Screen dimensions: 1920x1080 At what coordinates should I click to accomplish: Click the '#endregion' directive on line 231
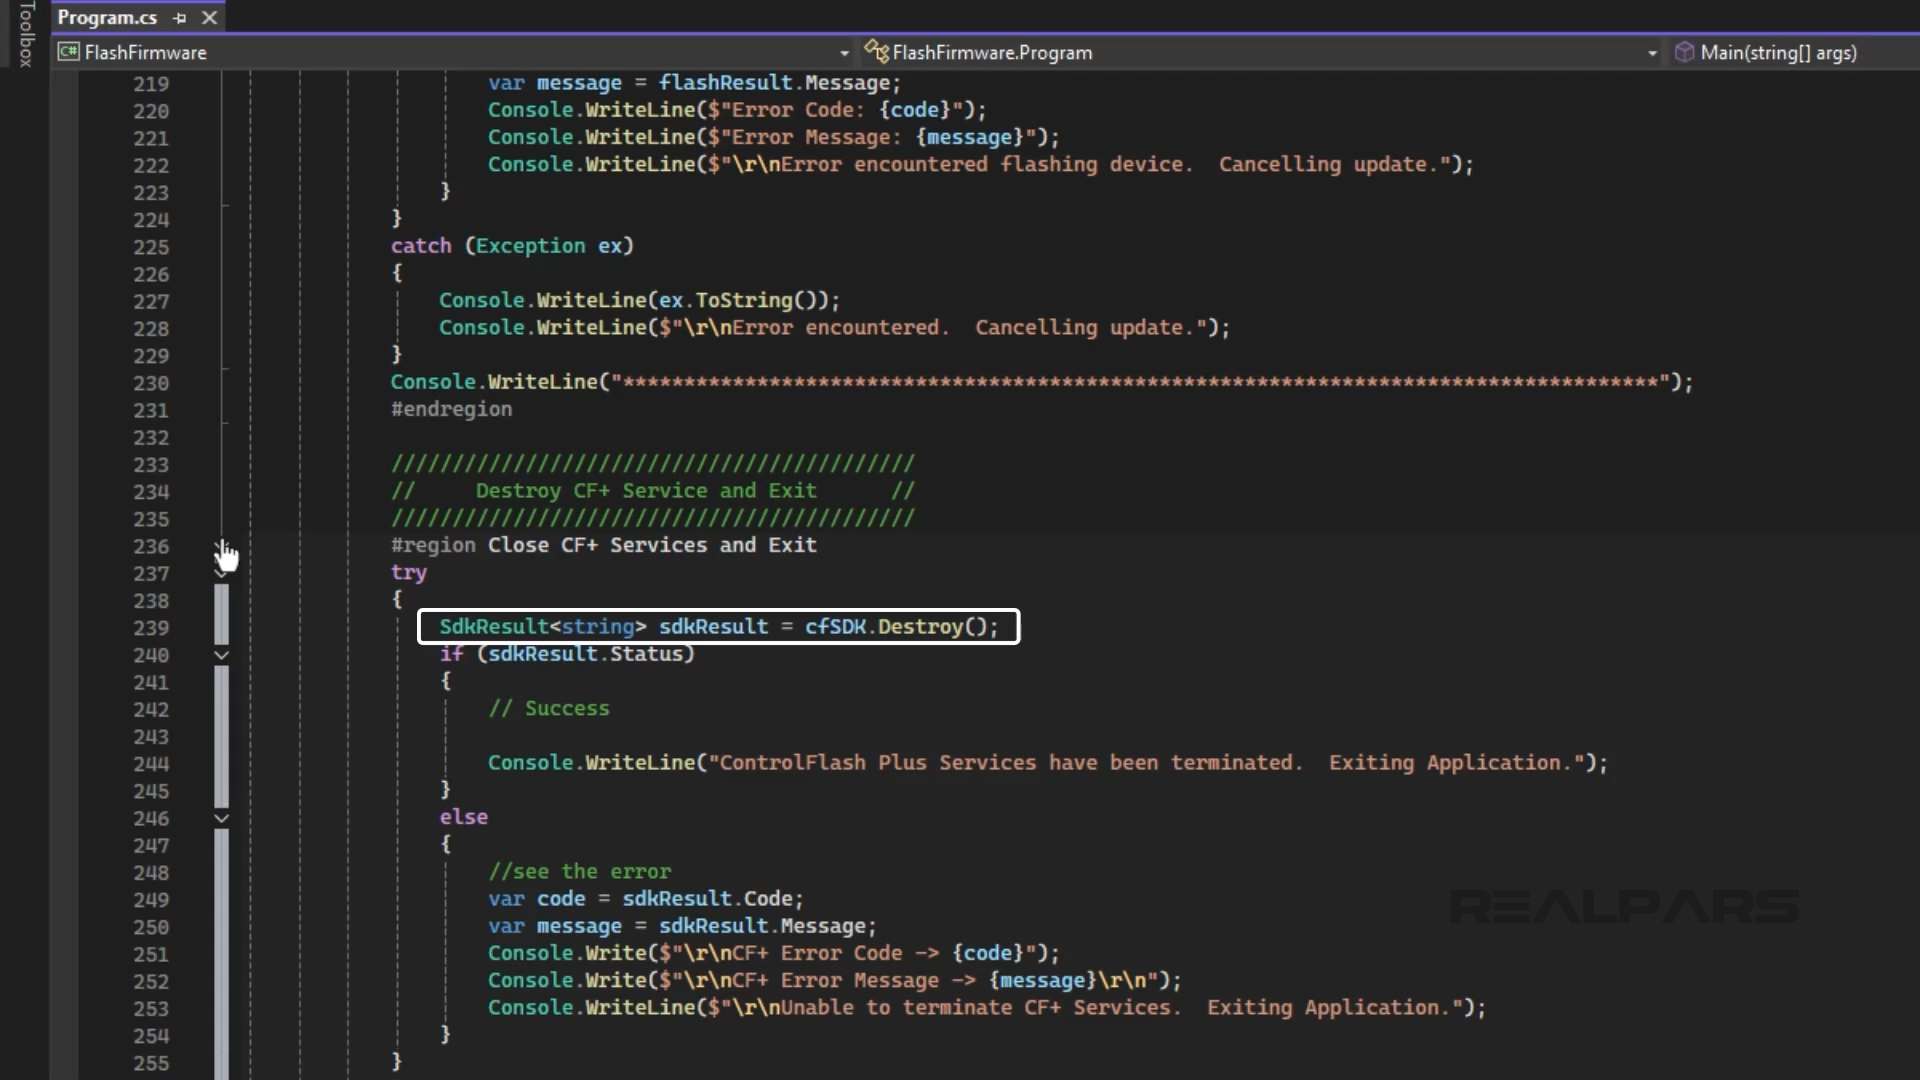click(451, 409)
